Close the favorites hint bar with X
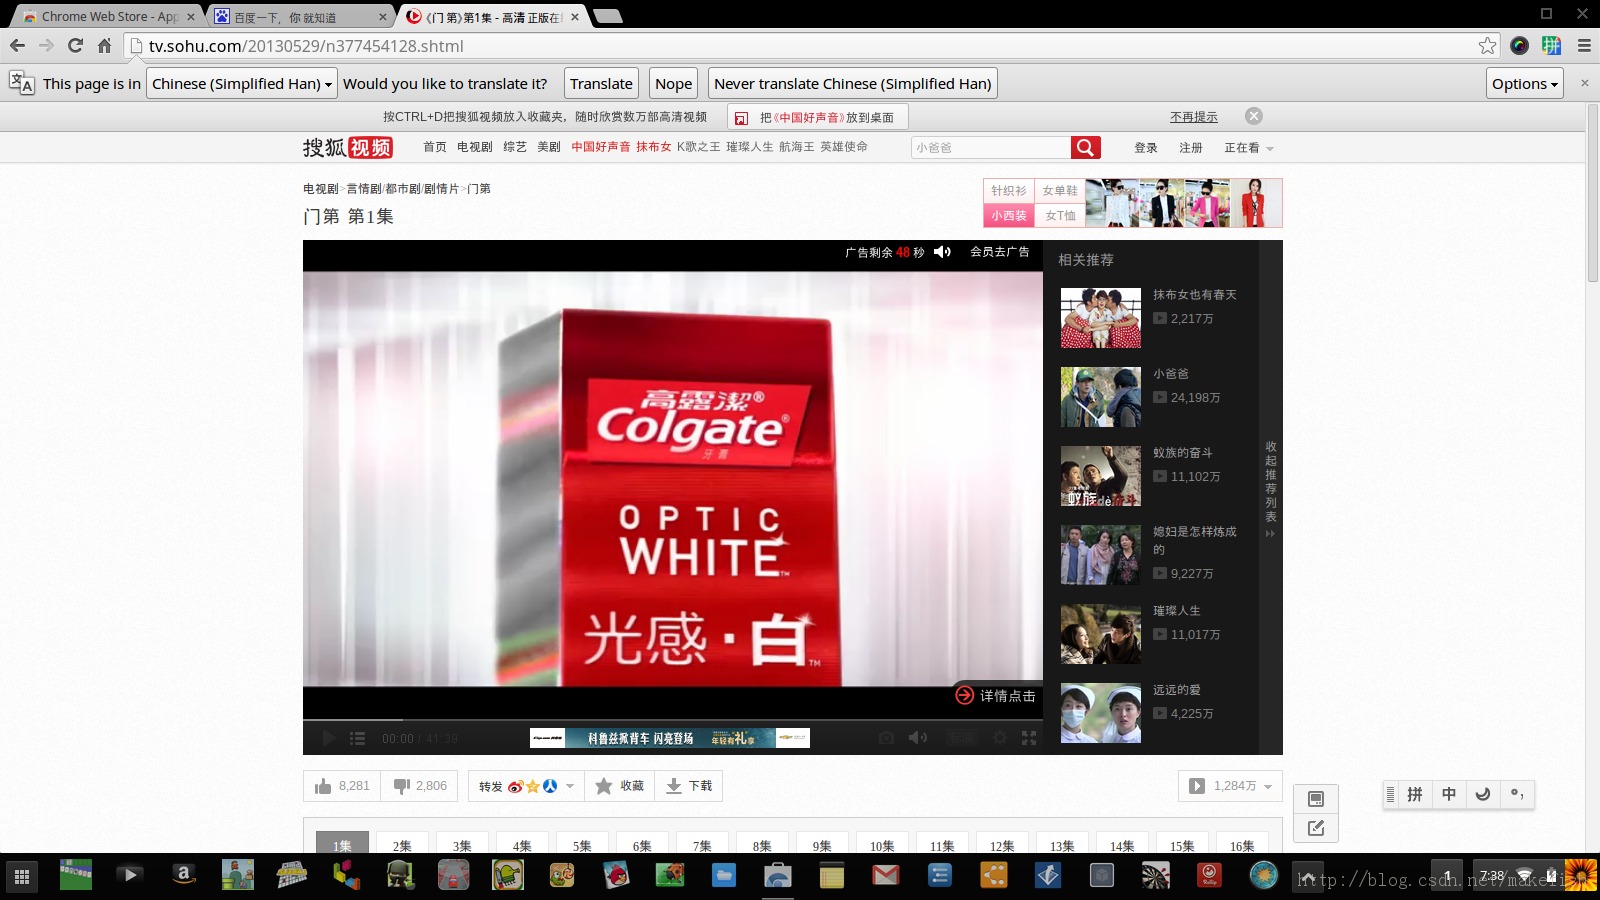1600x900 pixels. point(1254,116)
